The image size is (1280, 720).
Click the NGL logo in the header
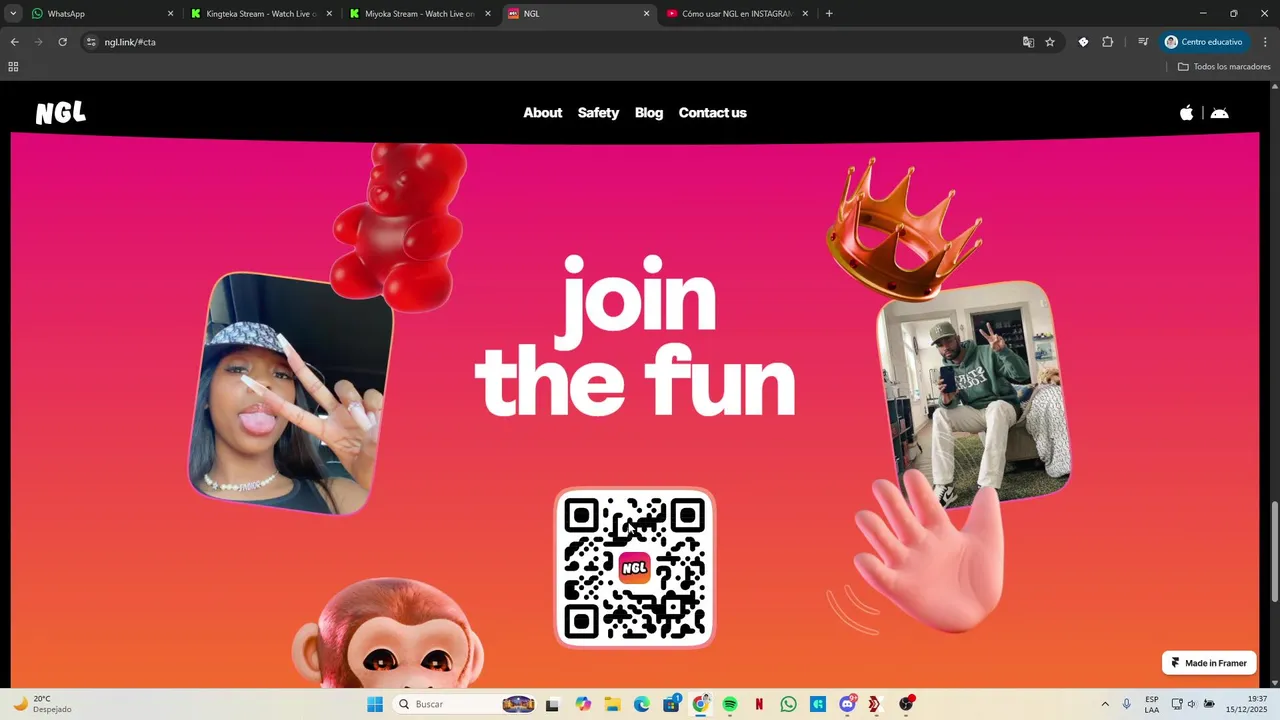pyautogui.click(x=61, y=113)
